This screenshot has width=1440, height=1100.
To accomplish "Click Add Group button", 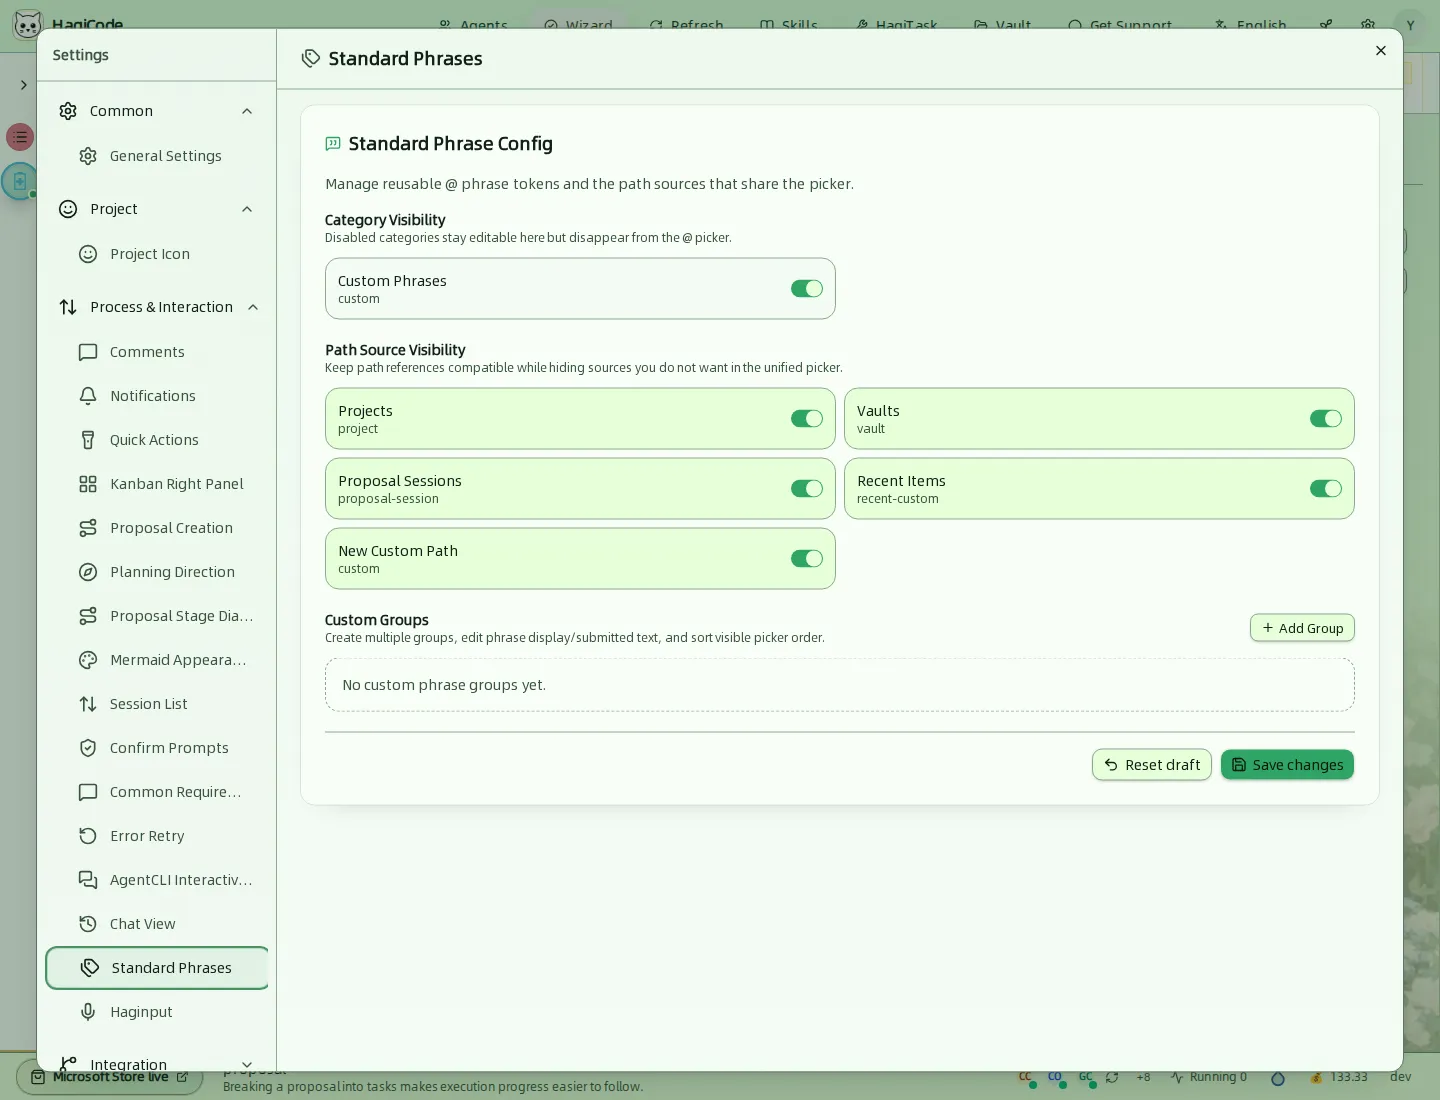I will [x=1302, y=628].
